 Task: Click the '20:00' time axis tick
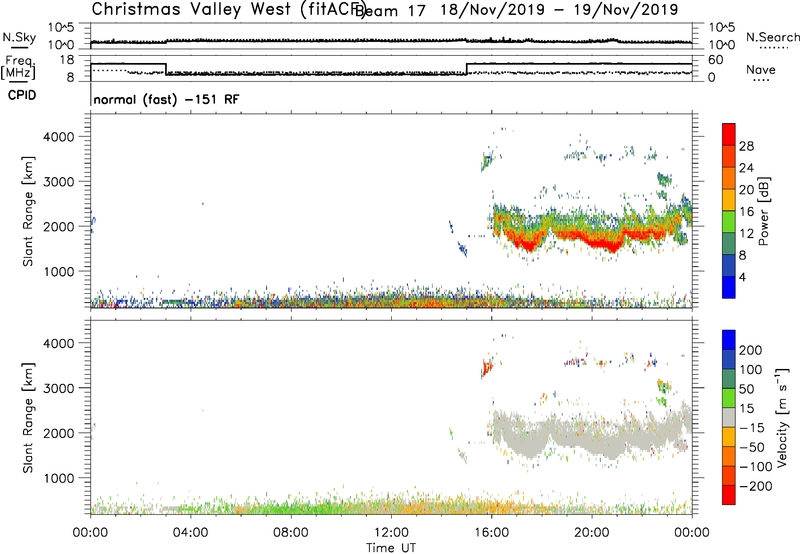(x=592, y=533)
